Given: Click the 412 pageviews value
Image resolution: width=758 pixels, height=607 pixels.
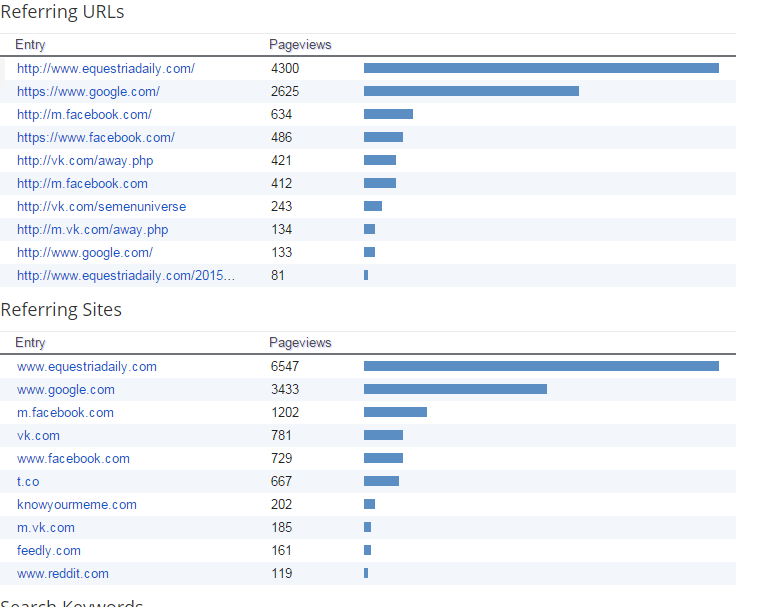Looking at the screenshot, I should [x=281, y=184].
